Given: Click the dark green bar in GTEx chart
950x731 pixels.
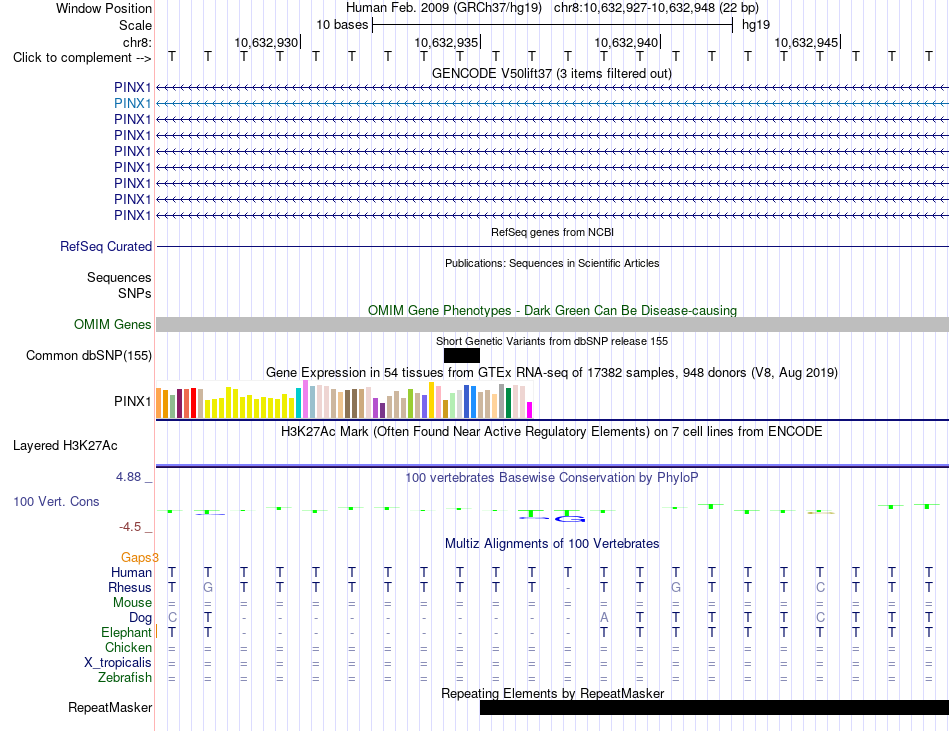Looking at the screenshot, I should 508,403.
